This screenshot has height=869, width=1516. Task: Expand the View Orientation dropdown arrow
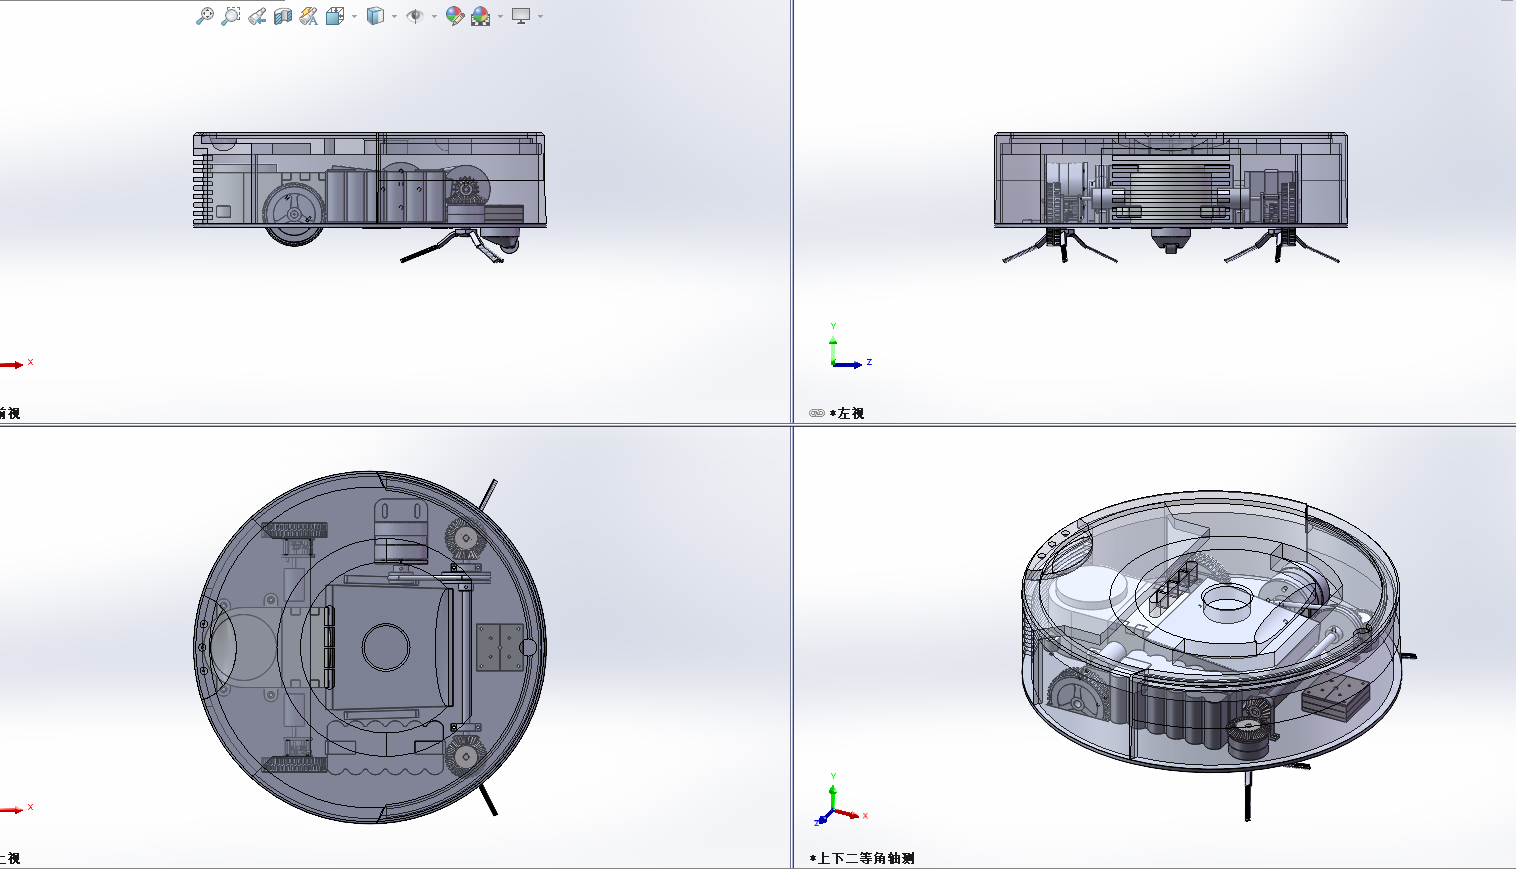[354, 16]
